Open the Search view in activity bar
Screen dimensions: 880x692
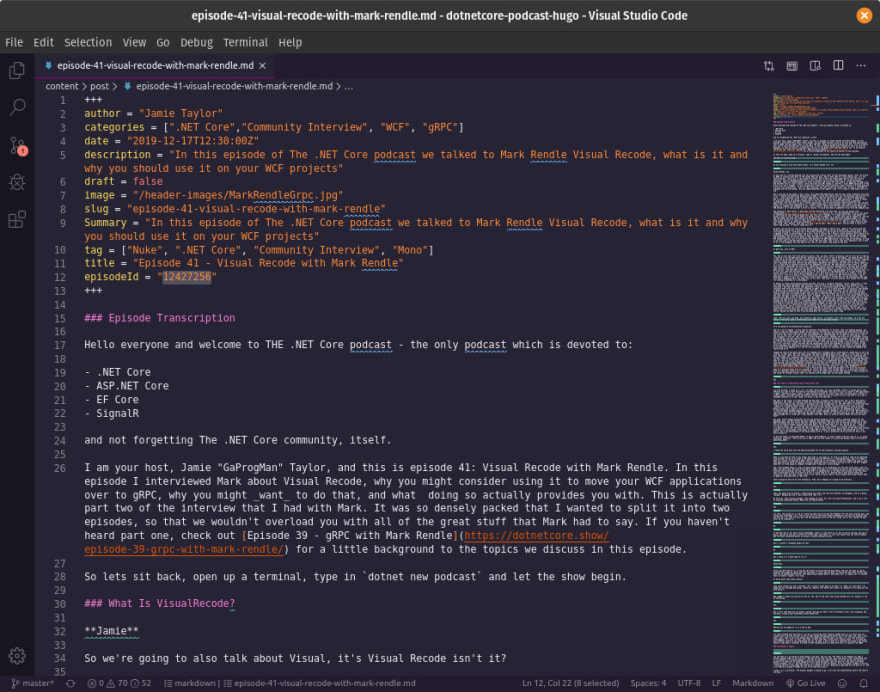(x=17, y=107)
